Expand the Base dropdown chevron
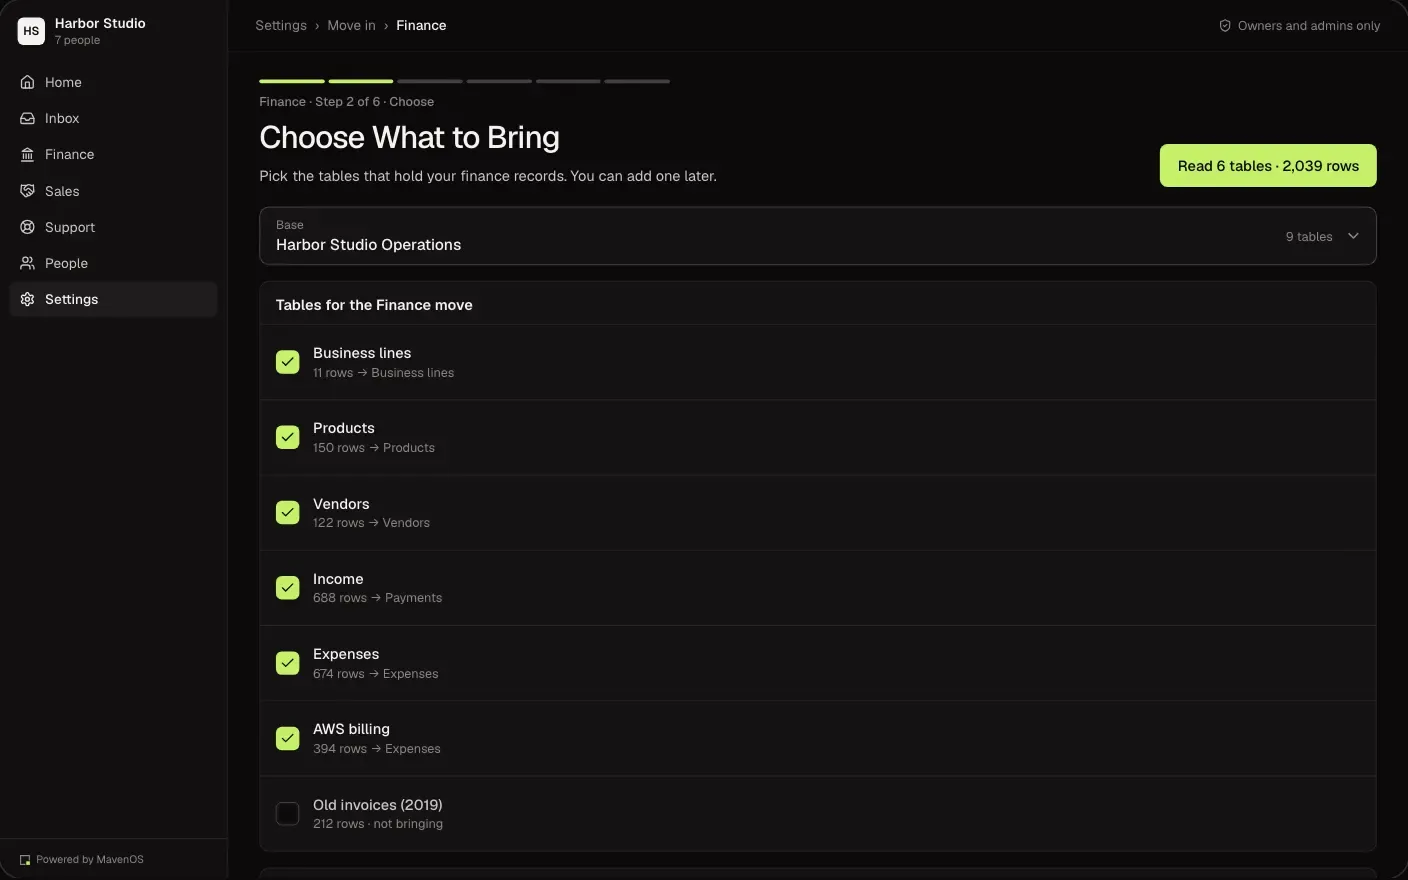Screen dimensions: 1408x880 (x=1353, y=236)
